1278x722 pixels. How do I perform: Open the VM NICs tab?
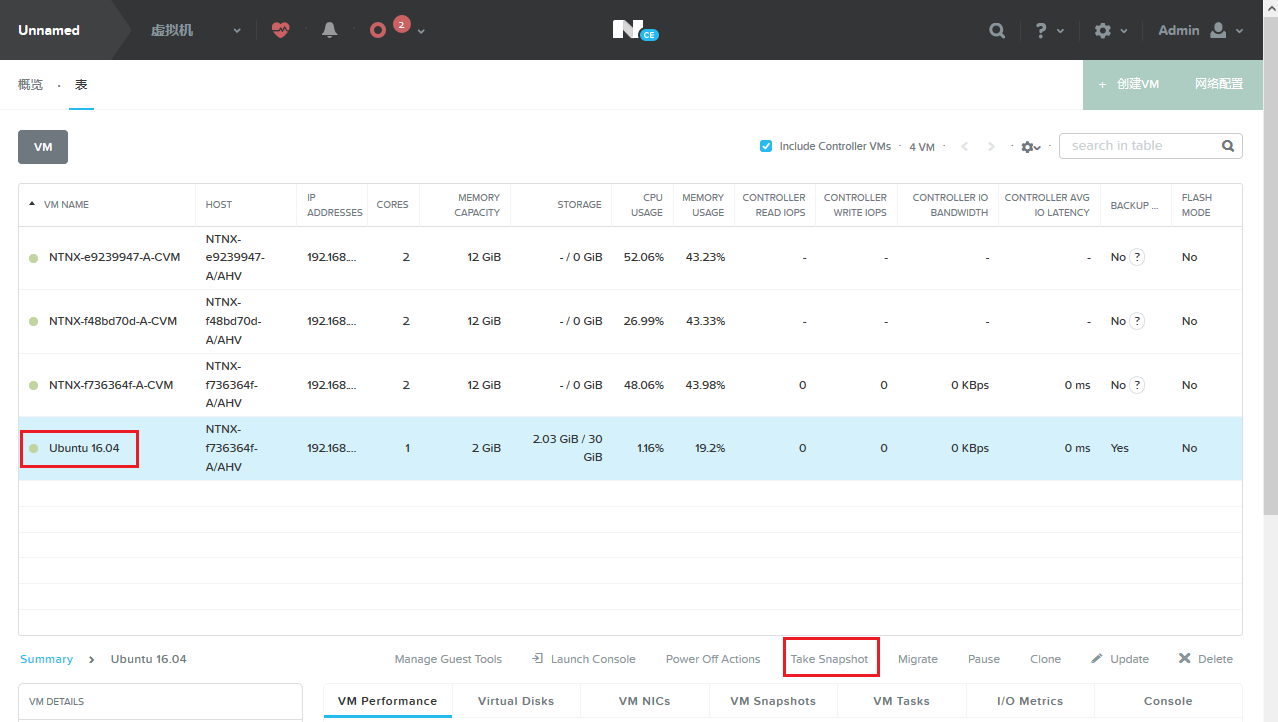click(645, 701)
